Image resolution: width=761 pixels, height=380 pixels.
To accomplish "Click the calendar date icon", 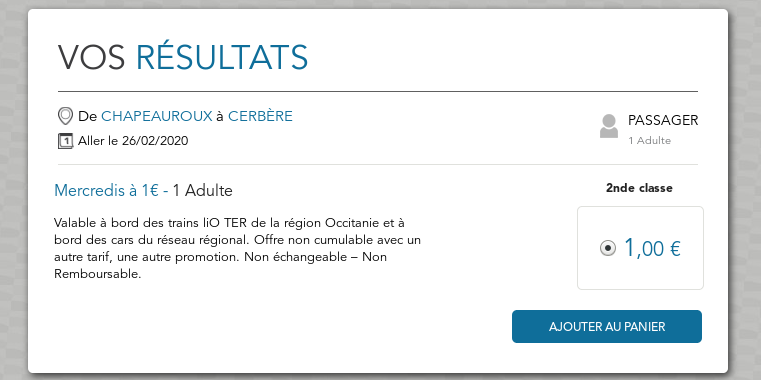I will click(x=65, y=141).
